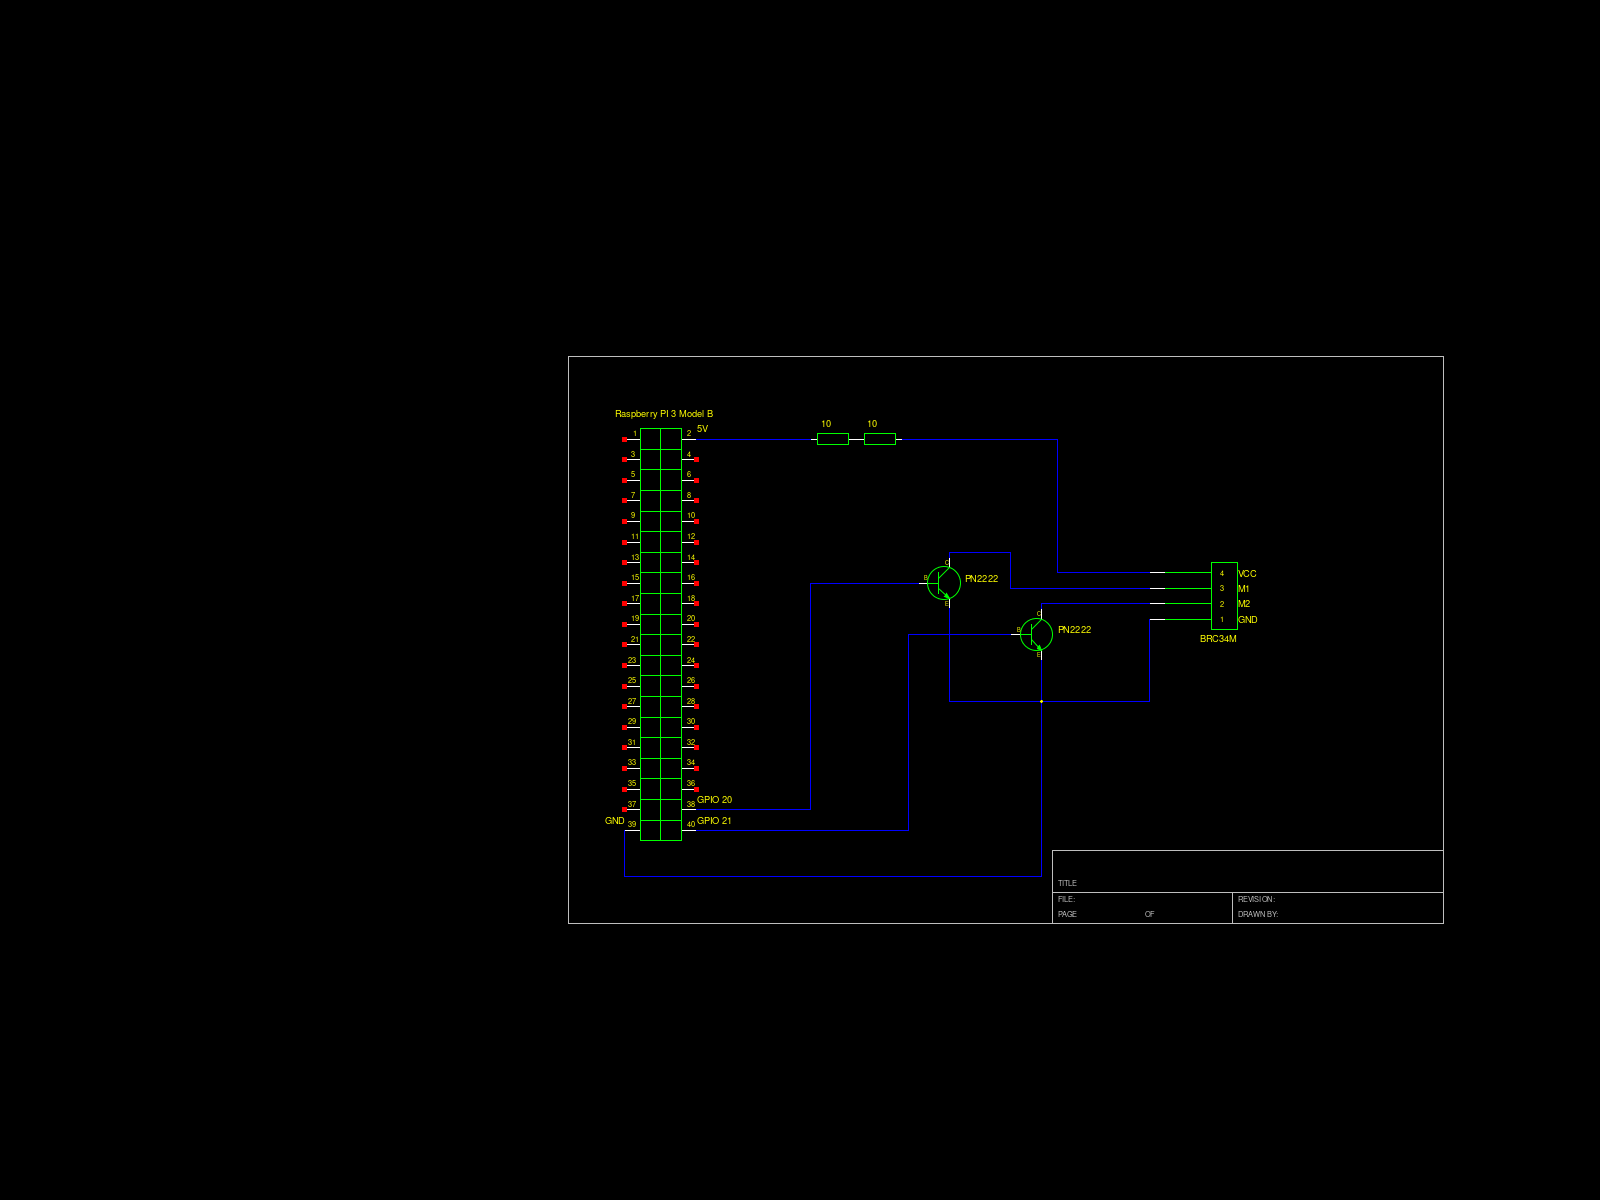Image resolution: width=1600 pixels, height=1200 pixels.
Task: Click header pin number 2
Action: 688,434
